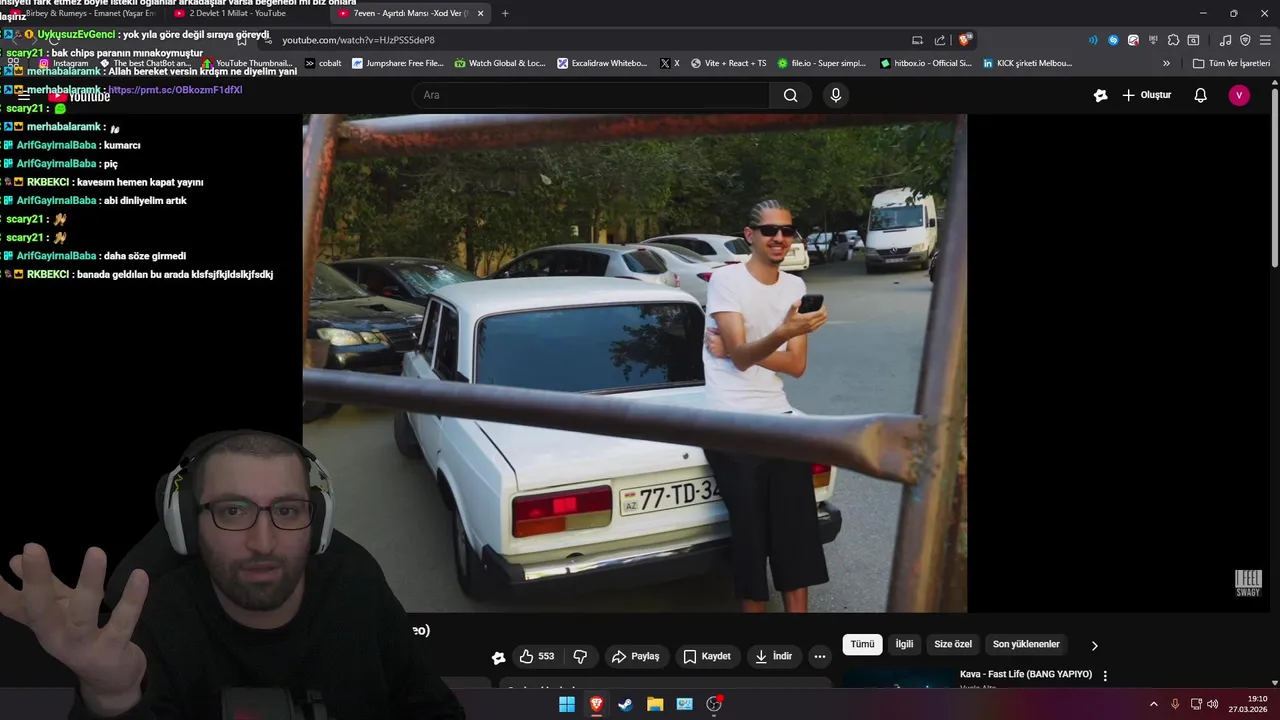Click the share page icon in address bar
The height and width of the screenshot is (720, 1280).
click(x=939, y=40)
